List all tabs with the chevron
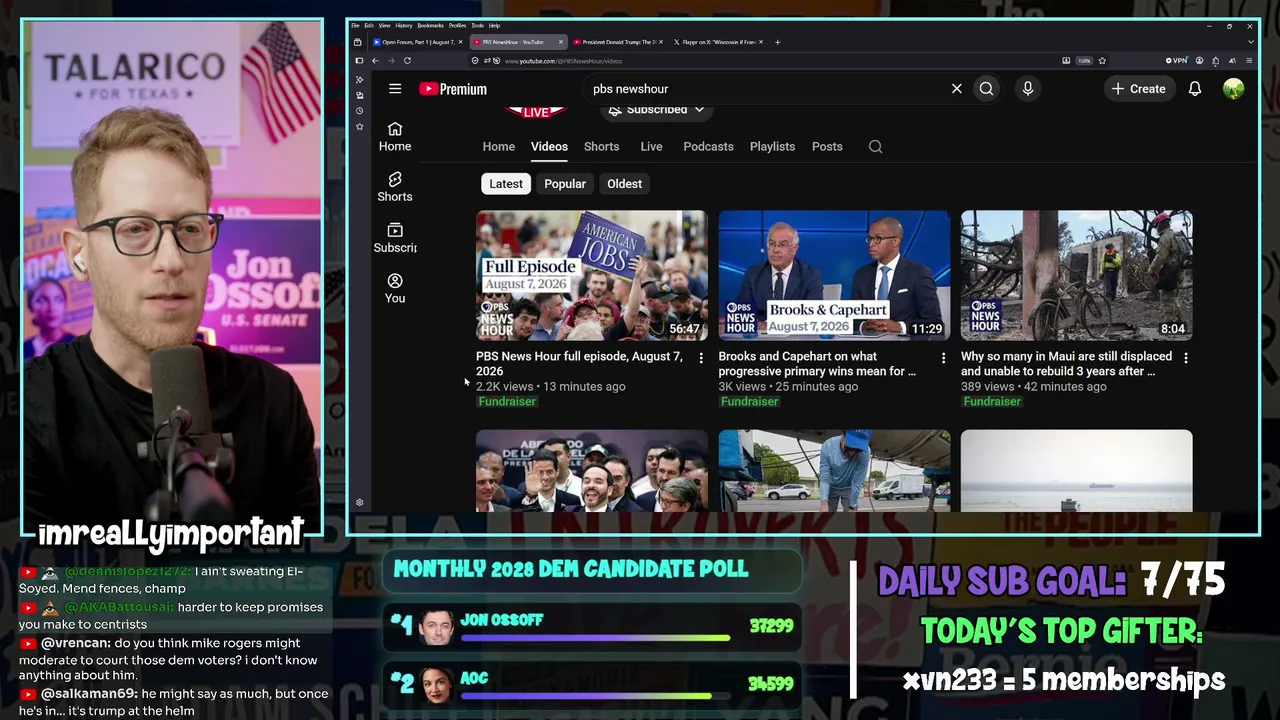Screen dimensions: 1280x720 (1250, 42)
